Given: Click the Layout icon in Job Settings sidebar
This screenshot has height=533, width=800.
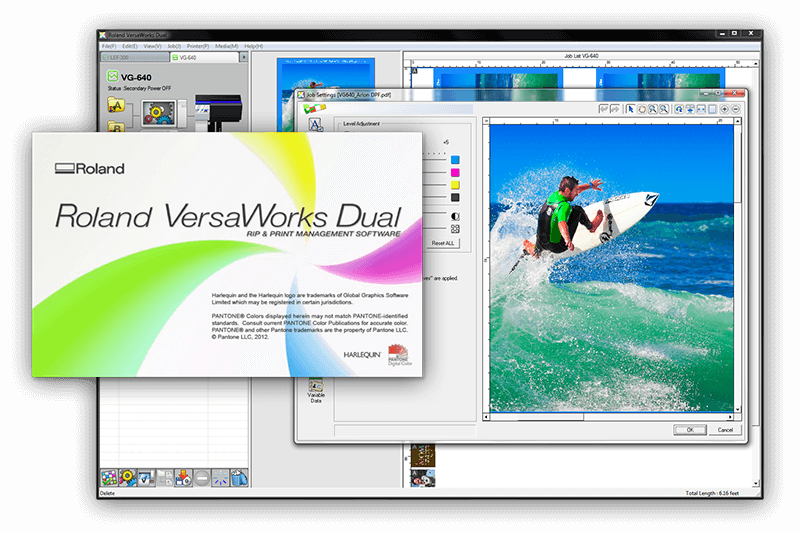Looking at the screenshot, I should click(315, 125).
